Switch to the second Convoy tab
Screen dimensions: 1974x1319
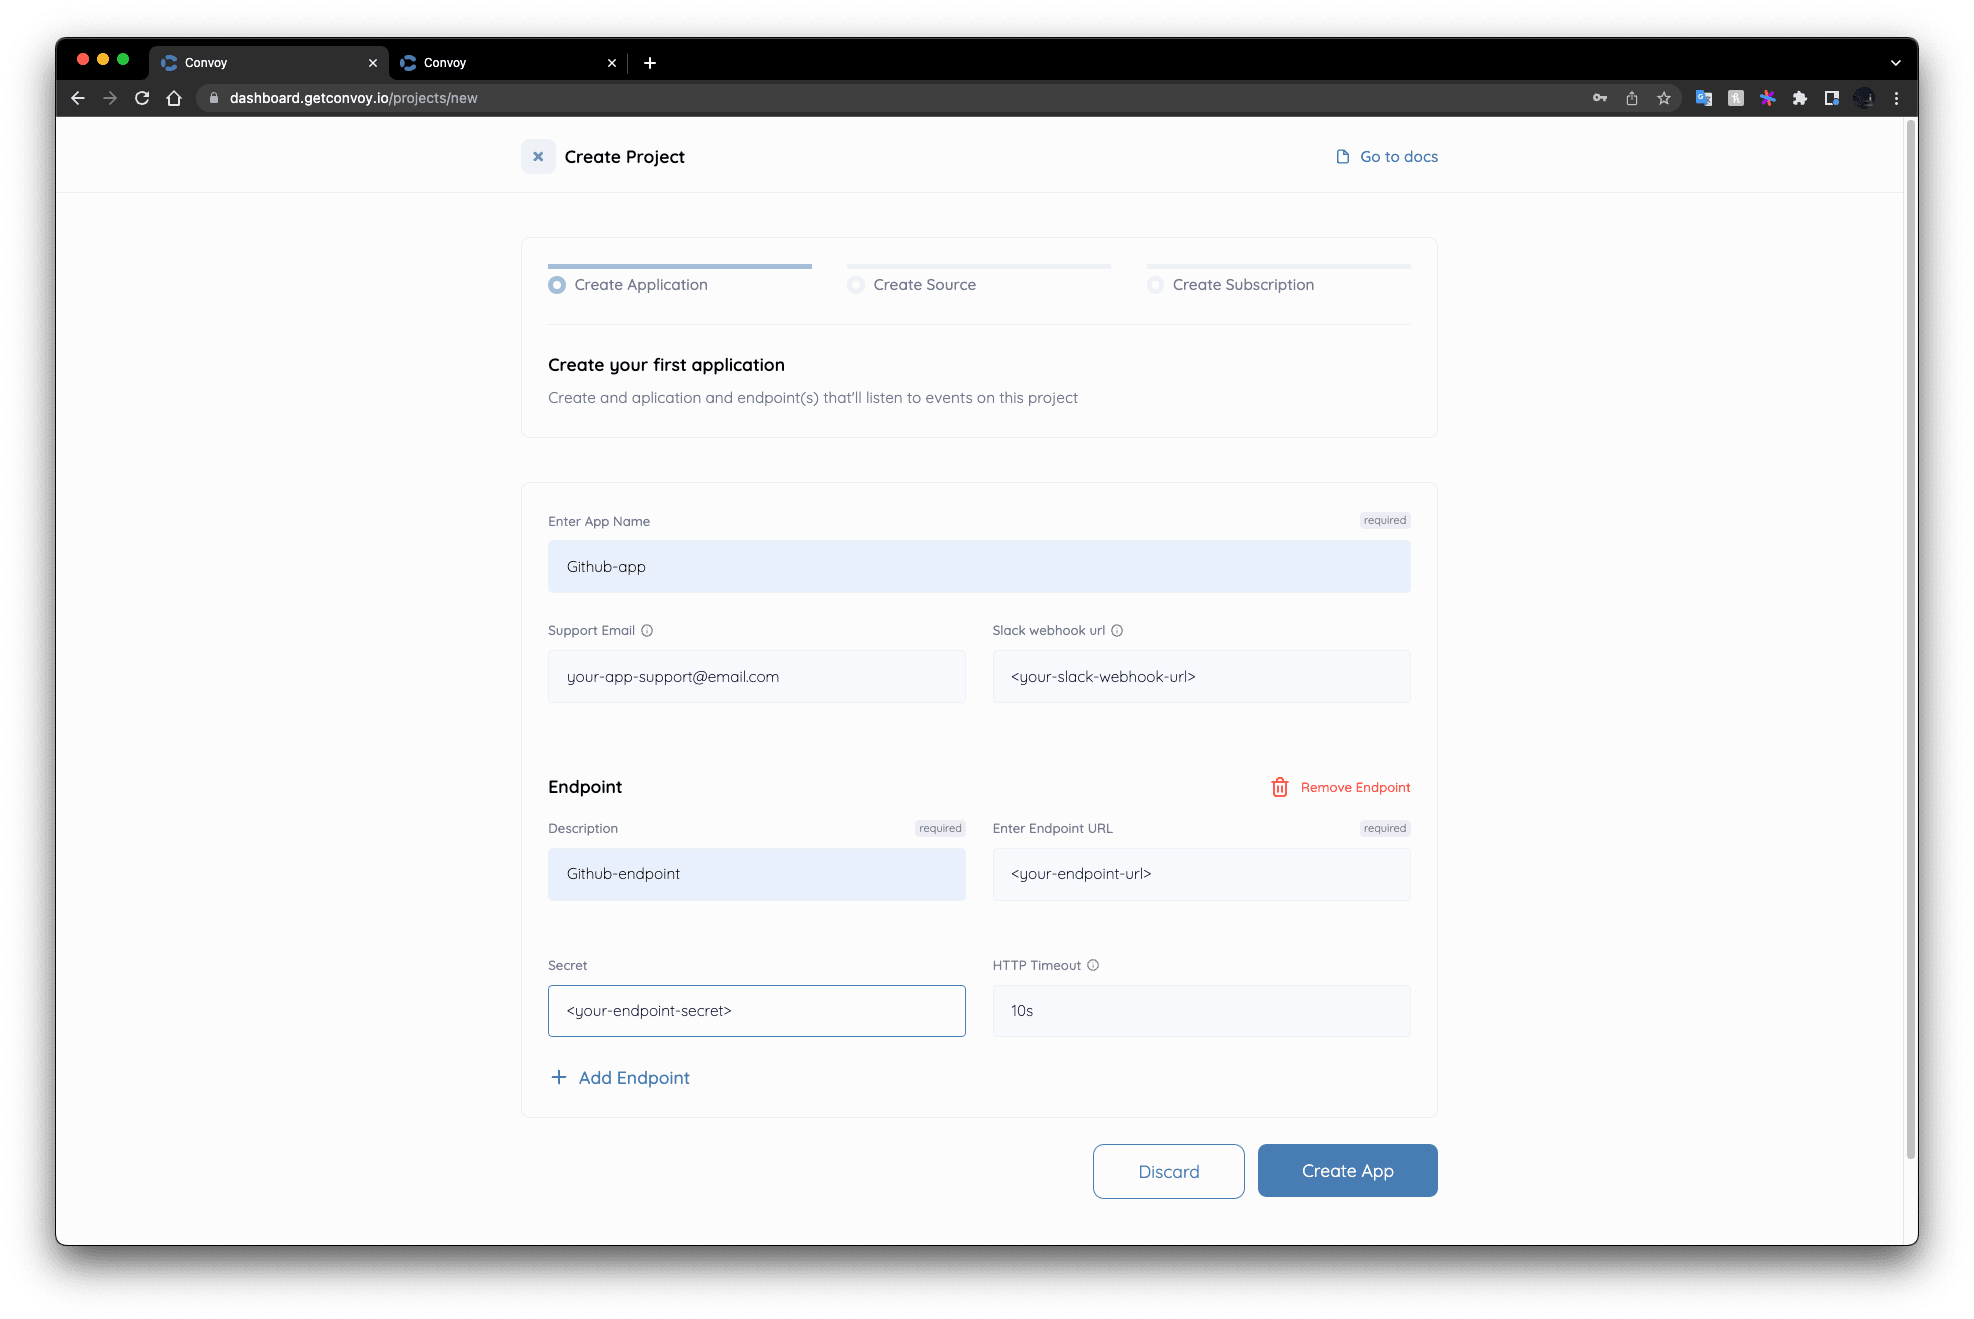coord(508,63)
